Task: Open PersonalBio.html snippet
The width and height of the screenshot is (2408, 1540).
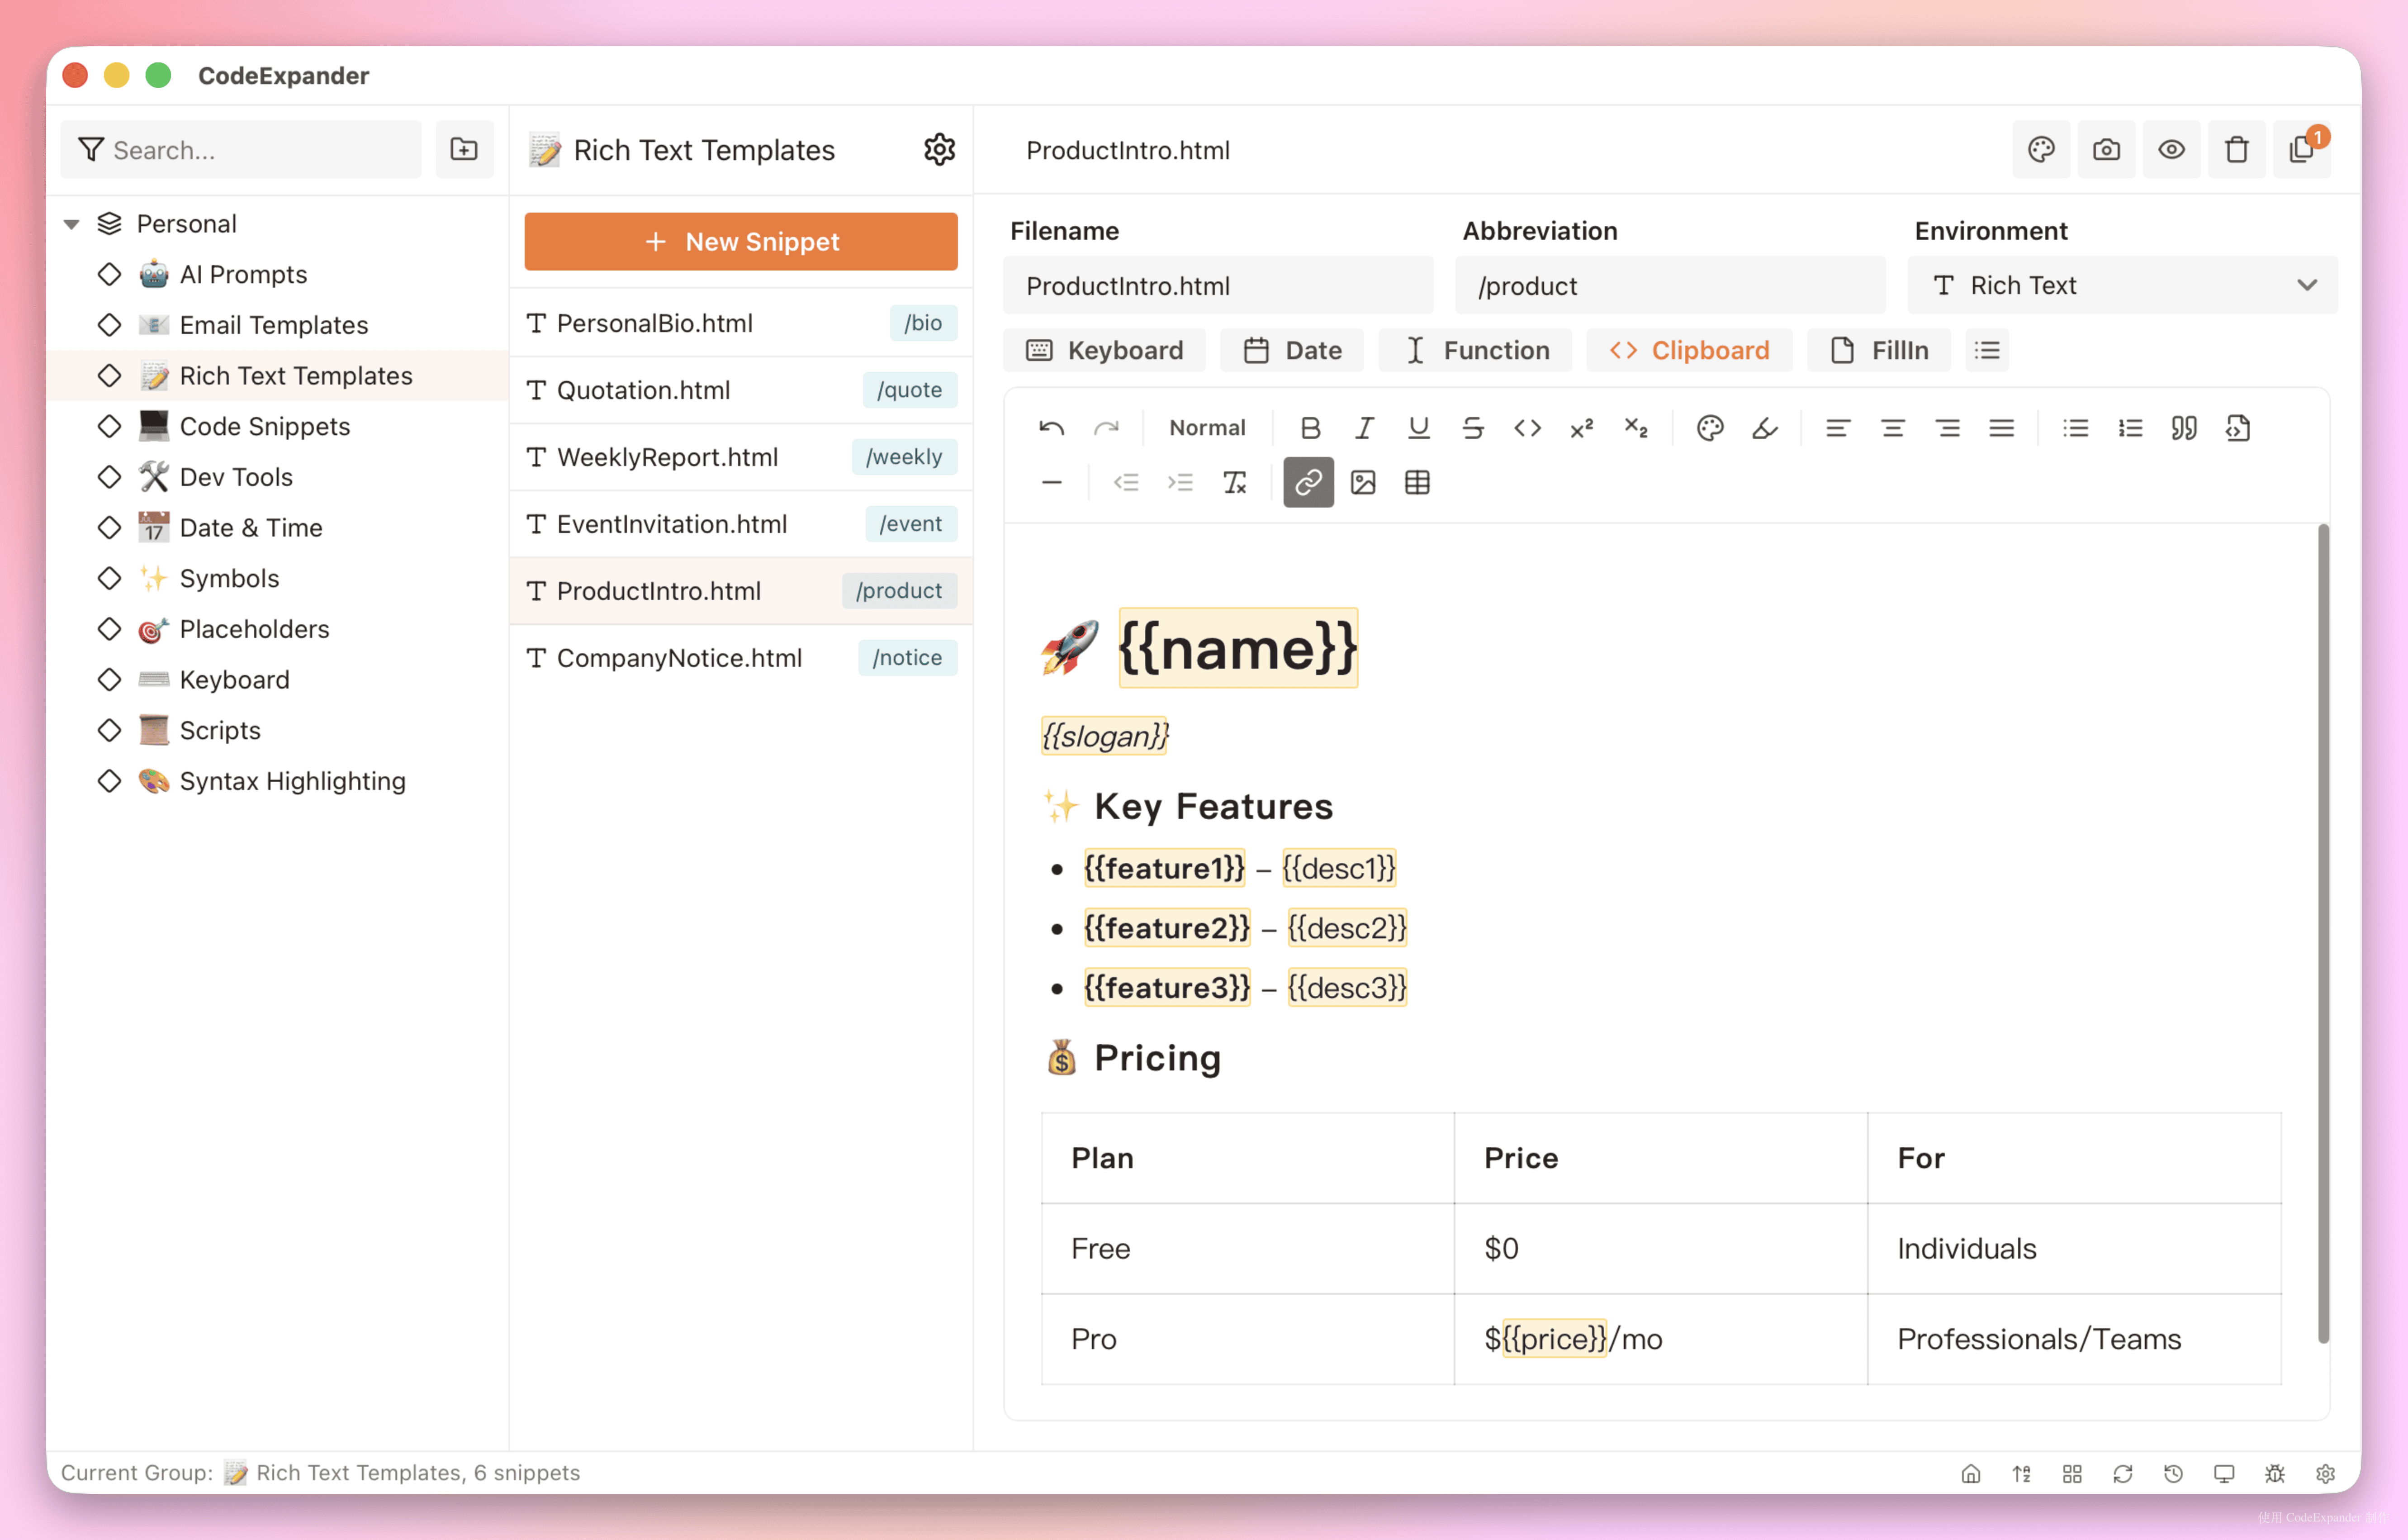Action: click(741, 323)
